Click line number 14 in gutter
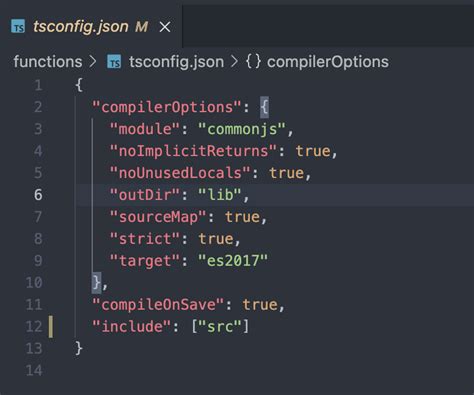 coord(34,371)
